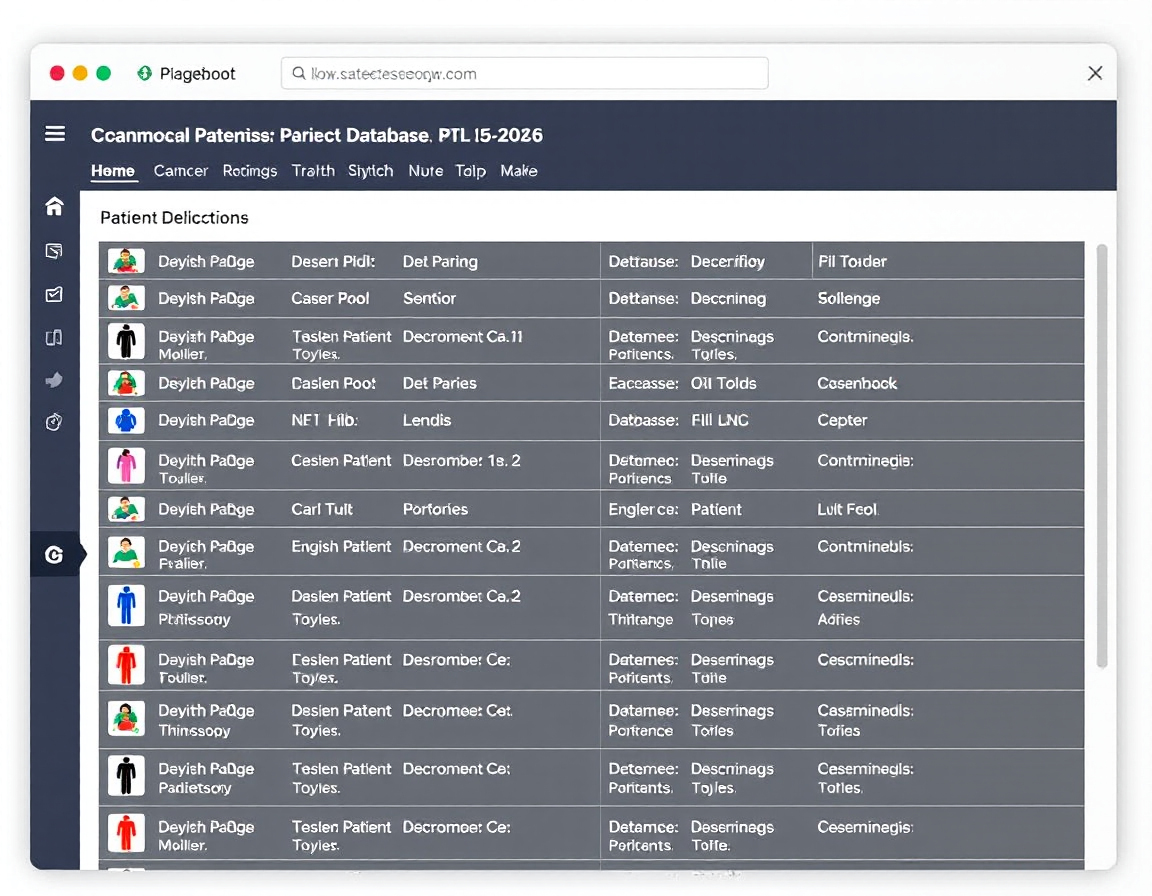Screen dimensions: 1152x896
Task: Select the 'Cepter' cell
Action: pos(842,421)
